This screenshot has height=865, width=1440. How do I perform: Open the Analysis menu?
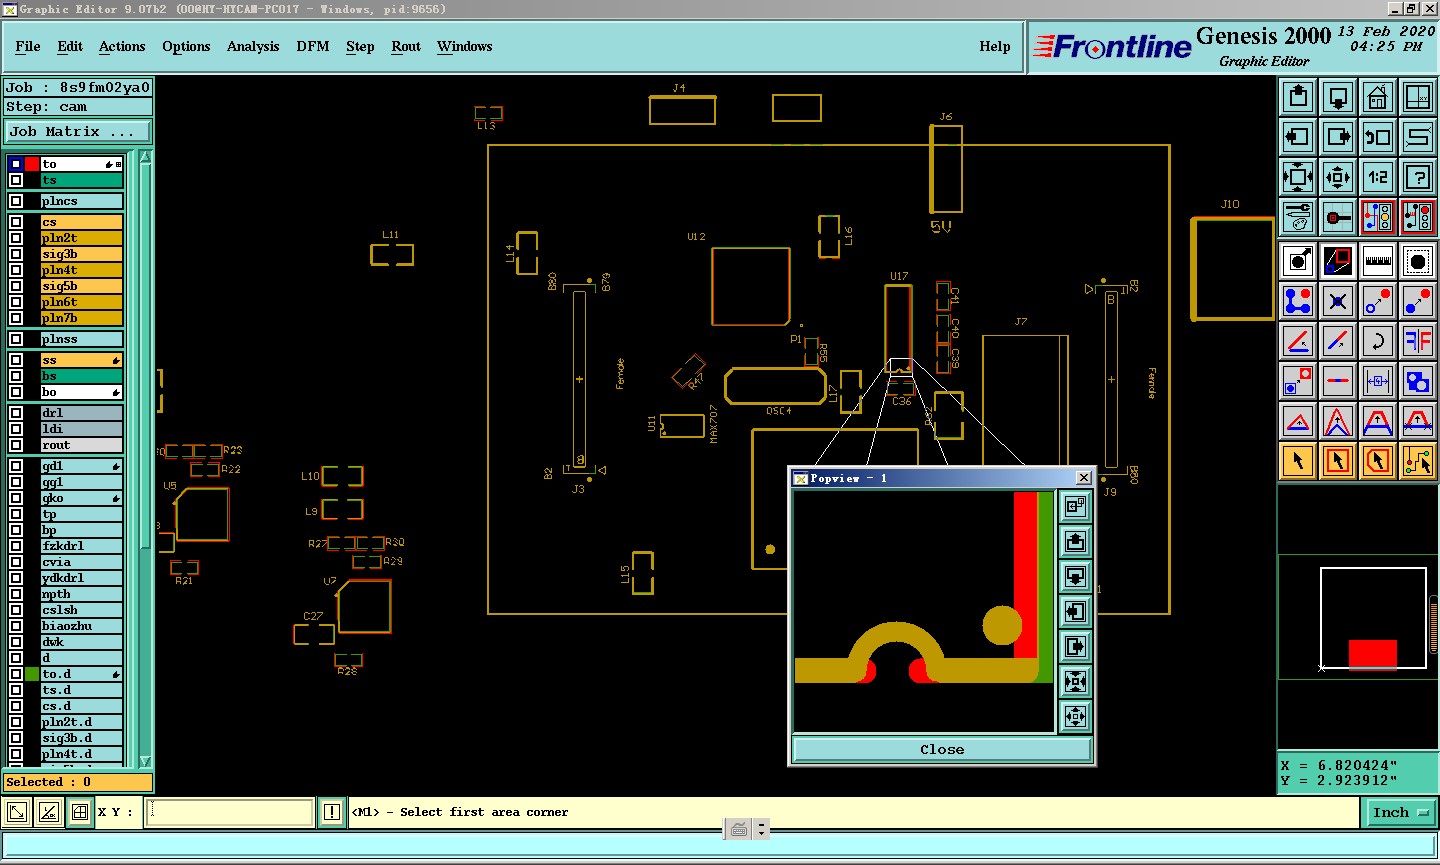point(252,47)
